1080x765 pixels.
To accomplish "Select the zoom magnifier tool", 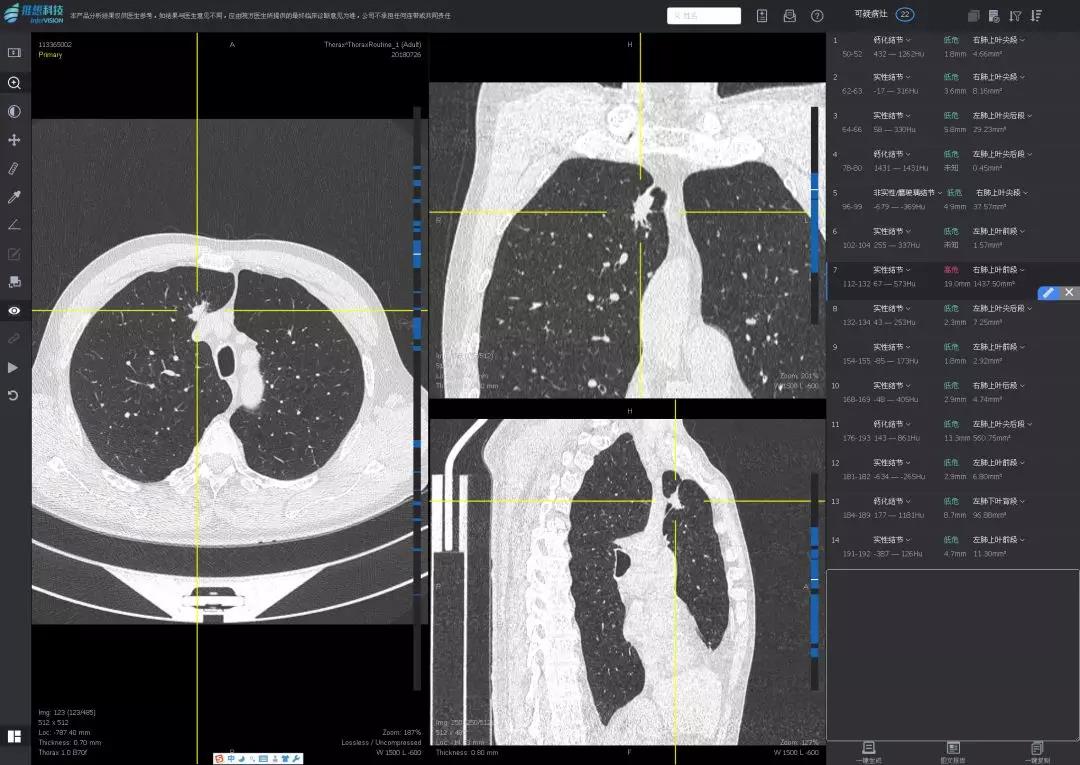I will tap(14, 83).
